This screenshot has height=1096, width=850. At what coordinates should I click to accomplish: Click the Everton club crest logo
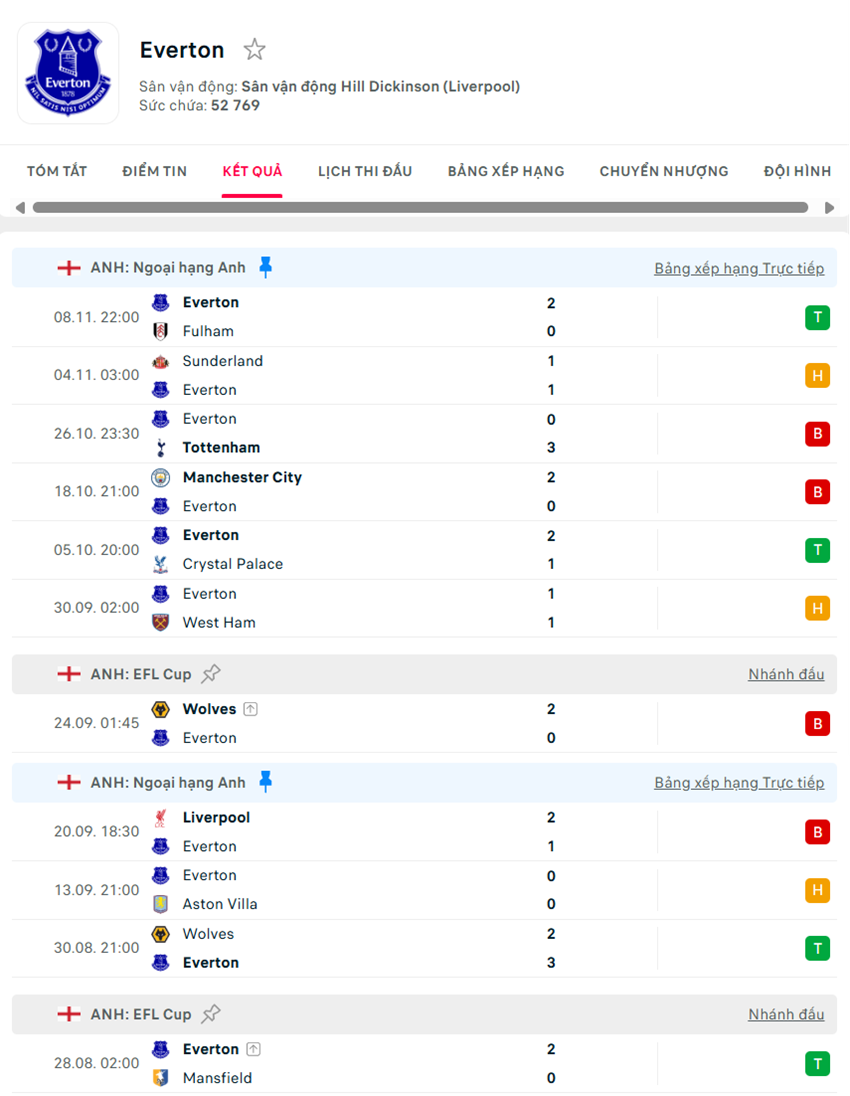68,73
